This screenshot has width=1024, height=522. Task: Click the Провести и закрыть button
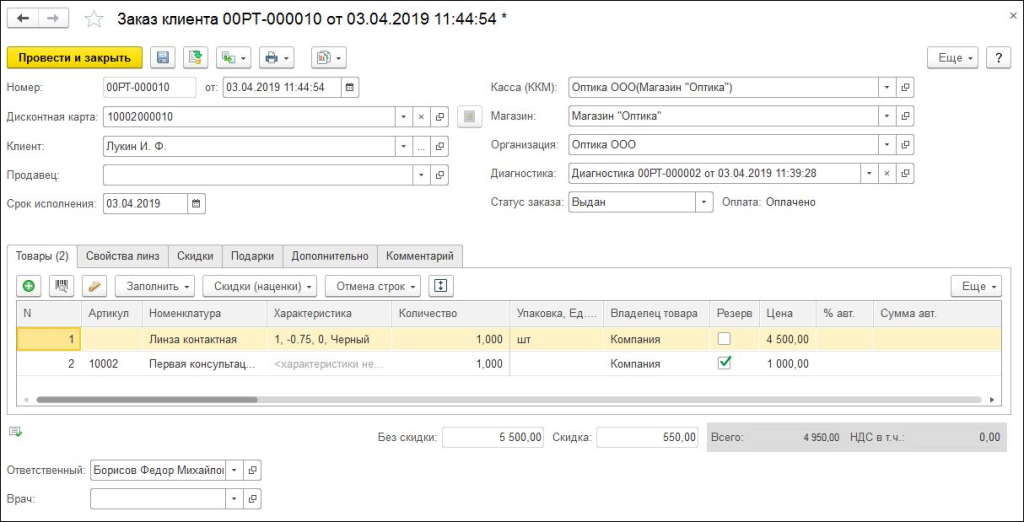tap(75, 57)
